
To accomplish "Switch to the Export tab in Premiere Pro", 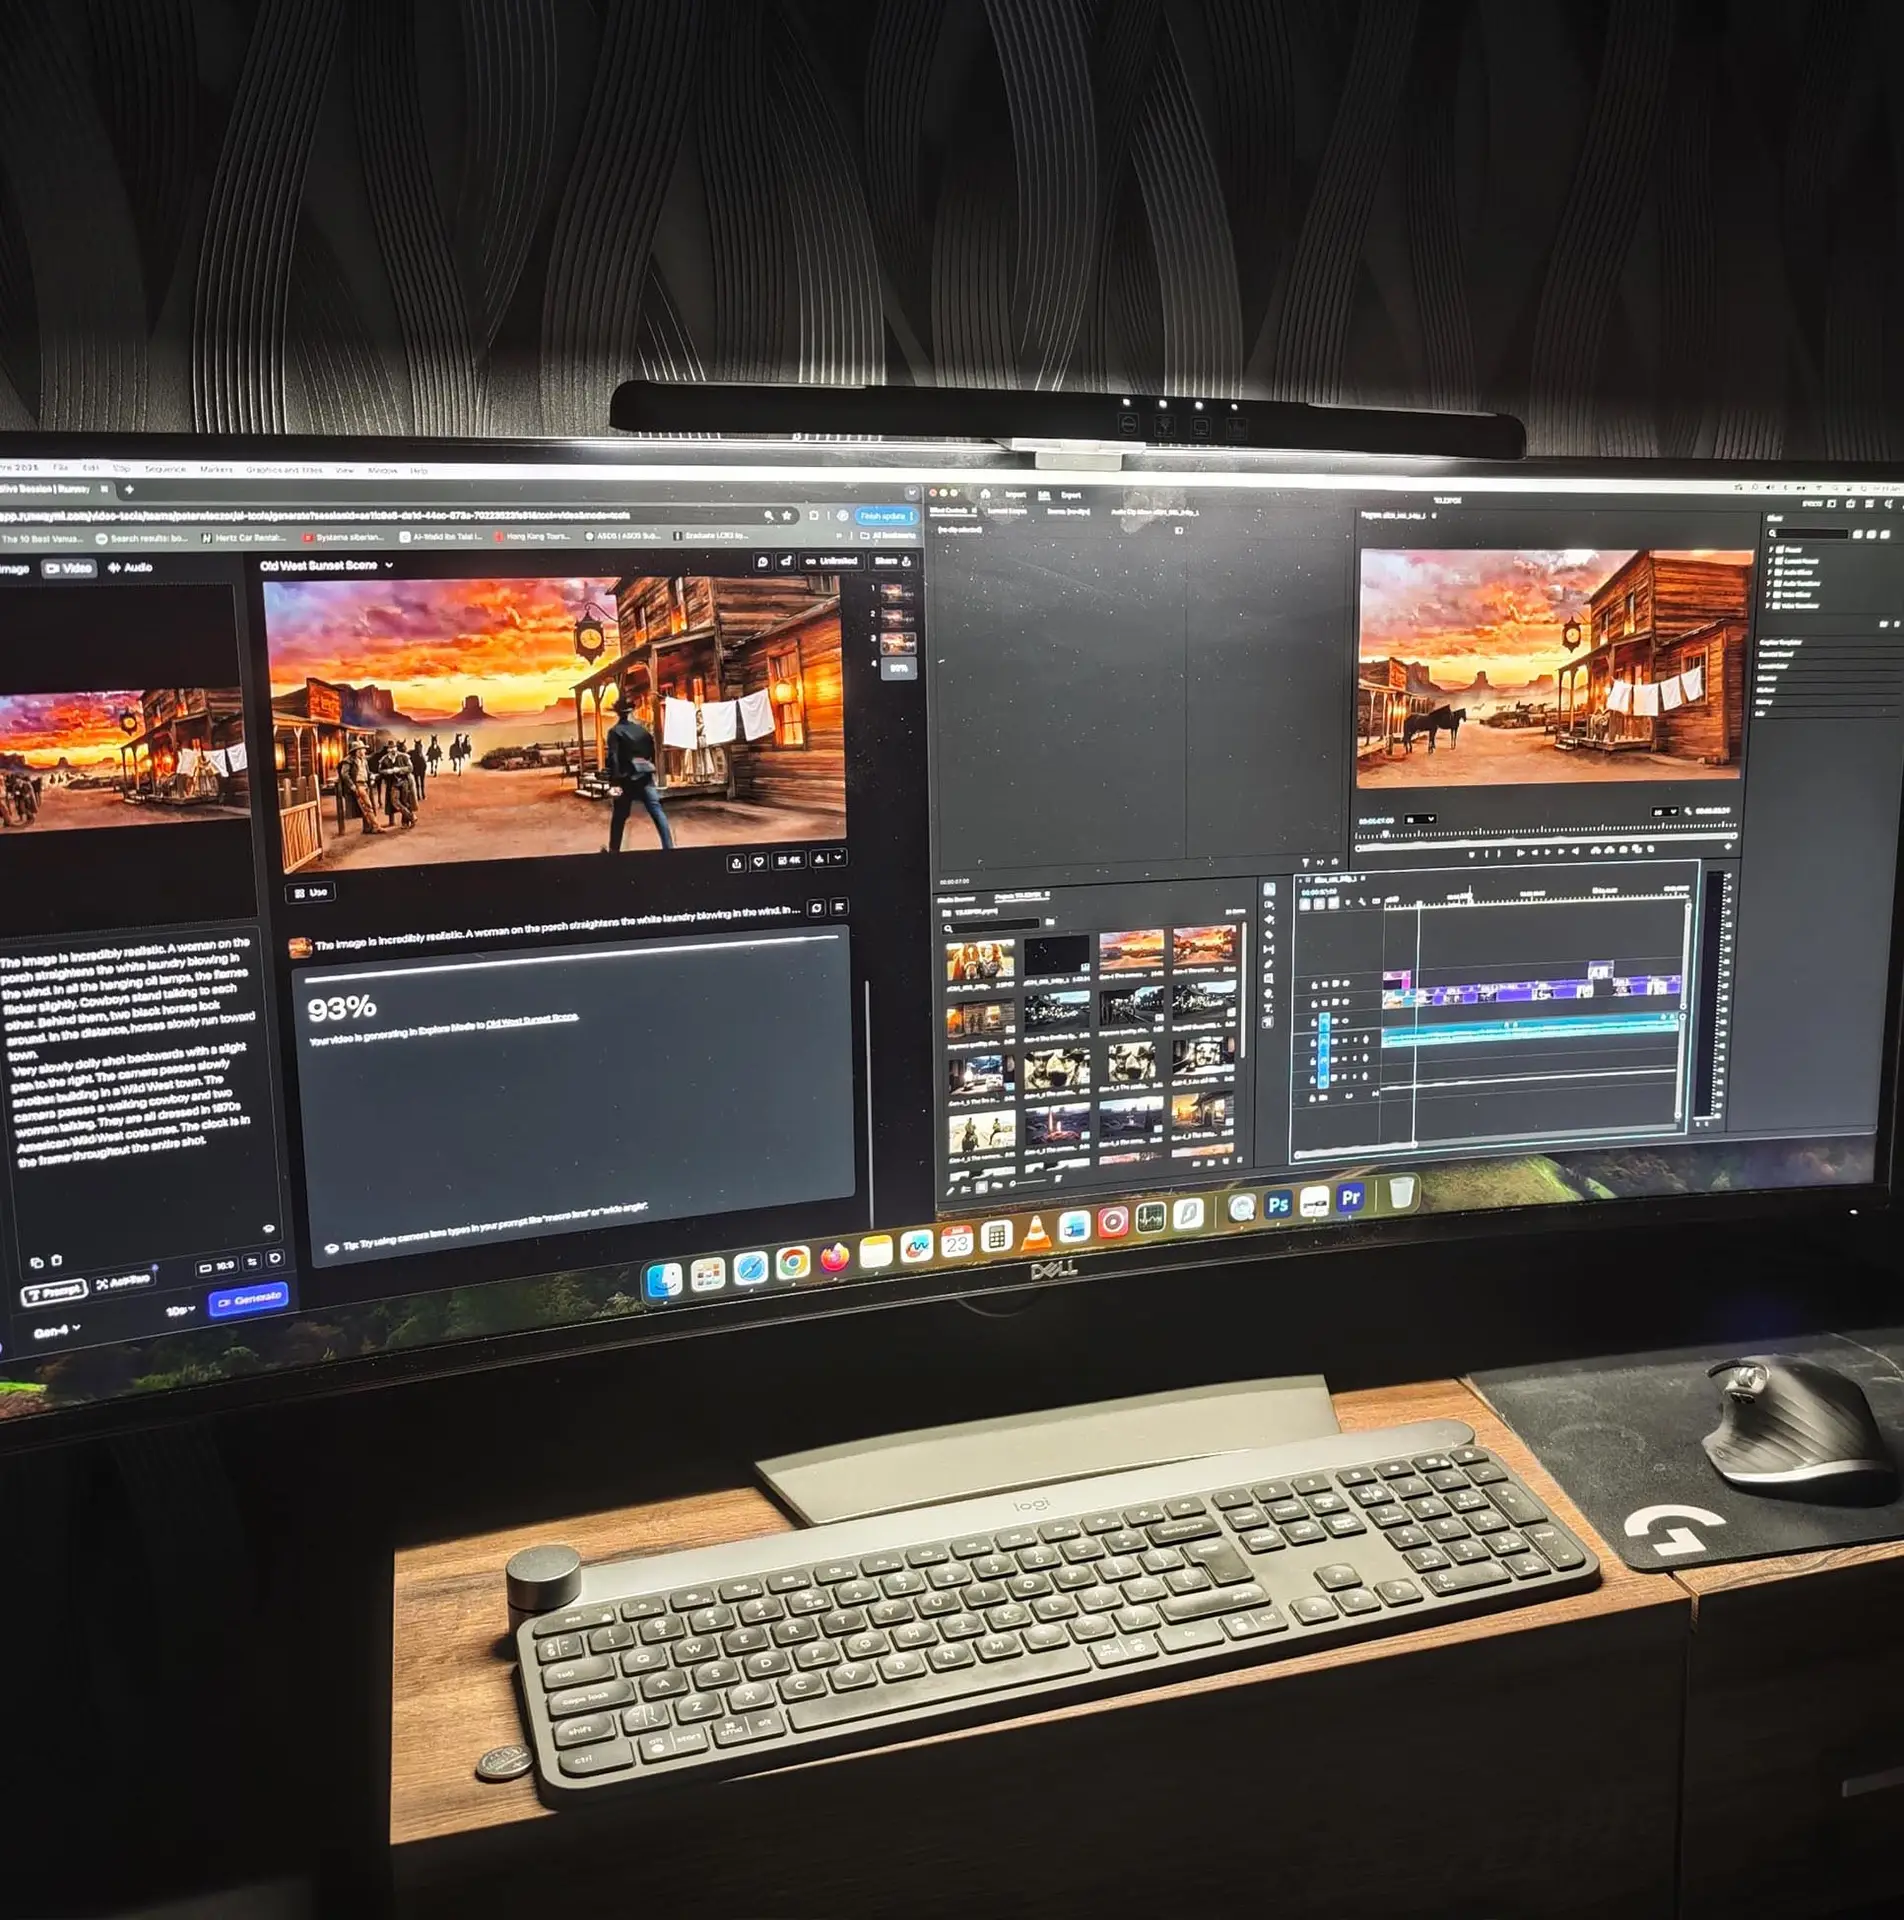I will click(x=1071, y=496).
